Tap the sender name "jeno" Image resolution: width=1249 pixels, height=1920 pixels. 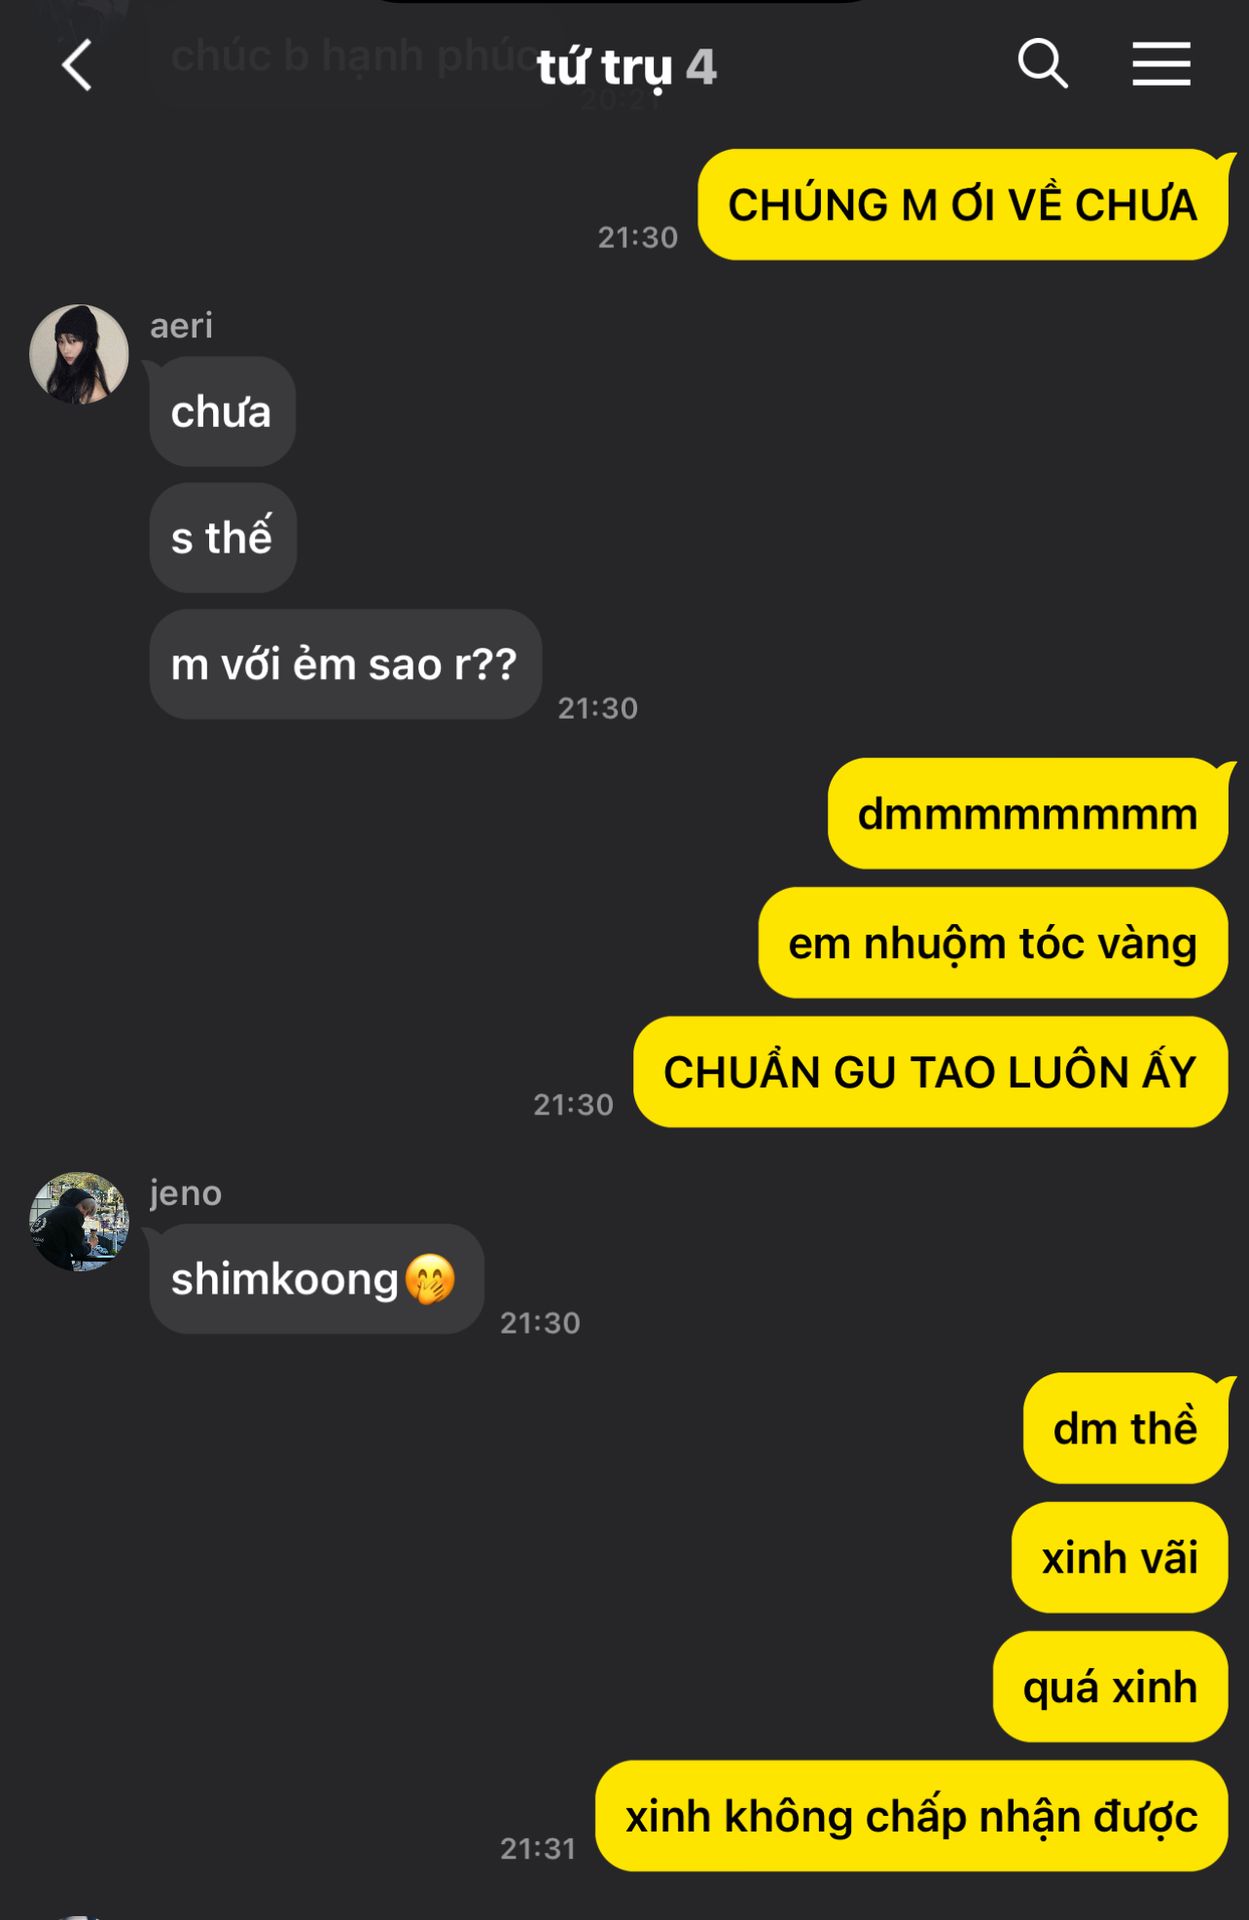pyautogui.click(x=185, y=1193)
